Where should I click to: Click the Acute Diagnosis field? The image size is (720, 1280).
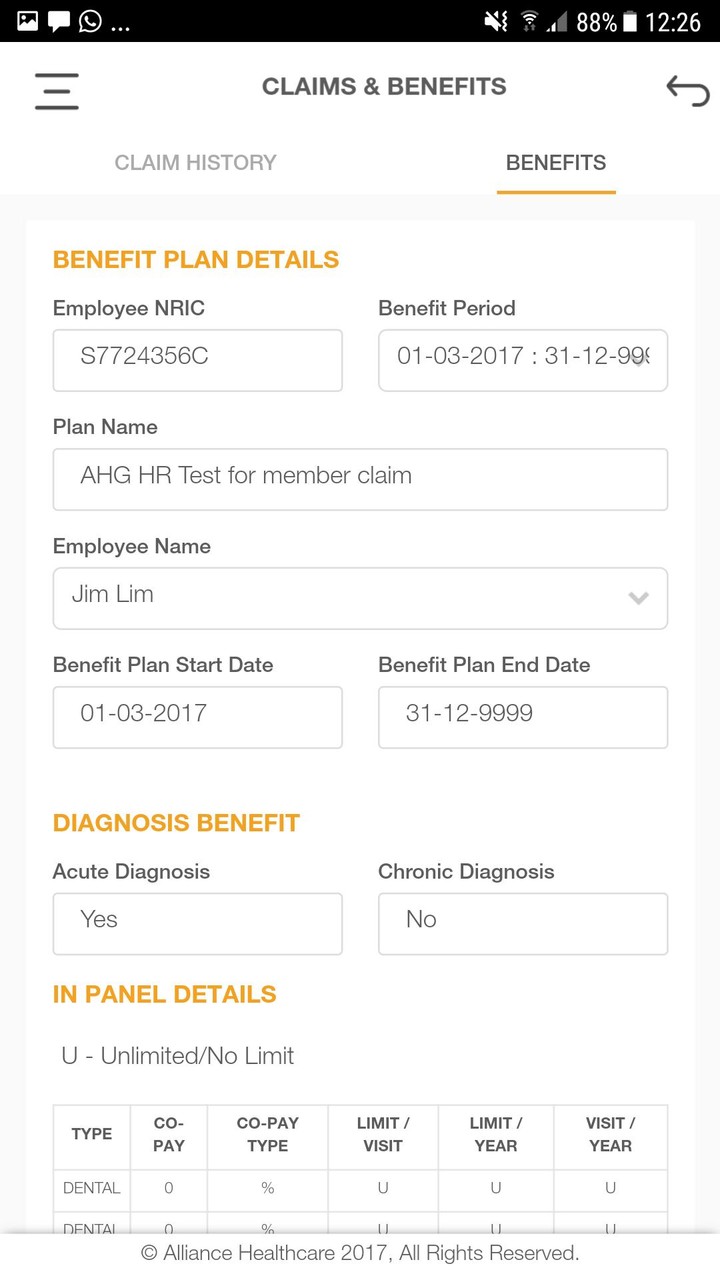197,923
